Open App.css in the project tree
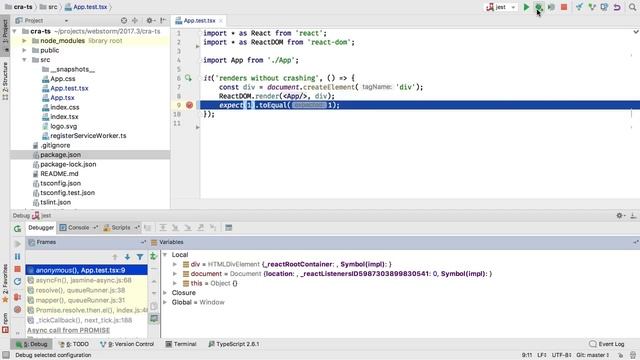Screen dimensions: 640x360 (58, 79)
